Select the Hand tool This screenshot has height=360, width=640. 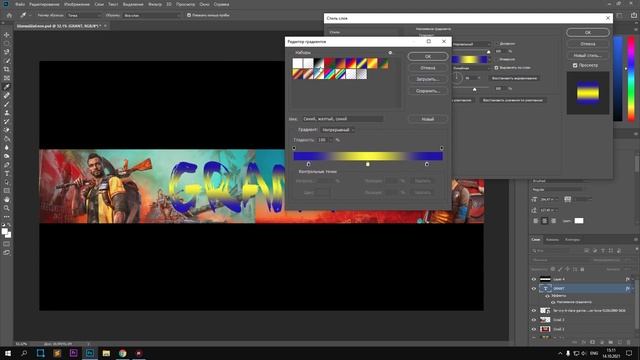pyautogui.click(x=7, y=200)
